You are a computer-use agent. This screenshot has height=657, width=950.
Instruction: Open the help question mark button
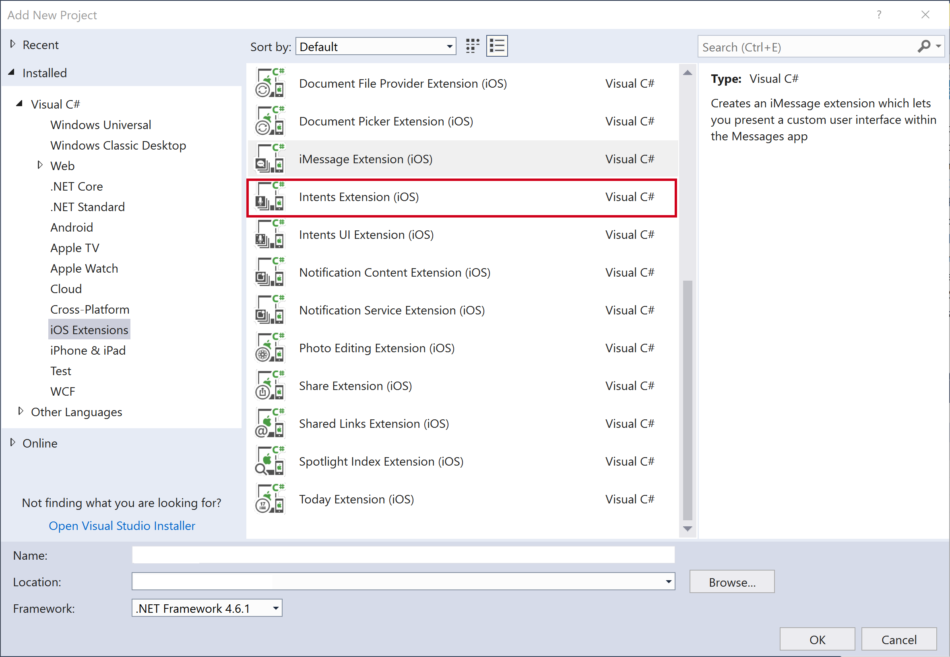coord(879,15)
